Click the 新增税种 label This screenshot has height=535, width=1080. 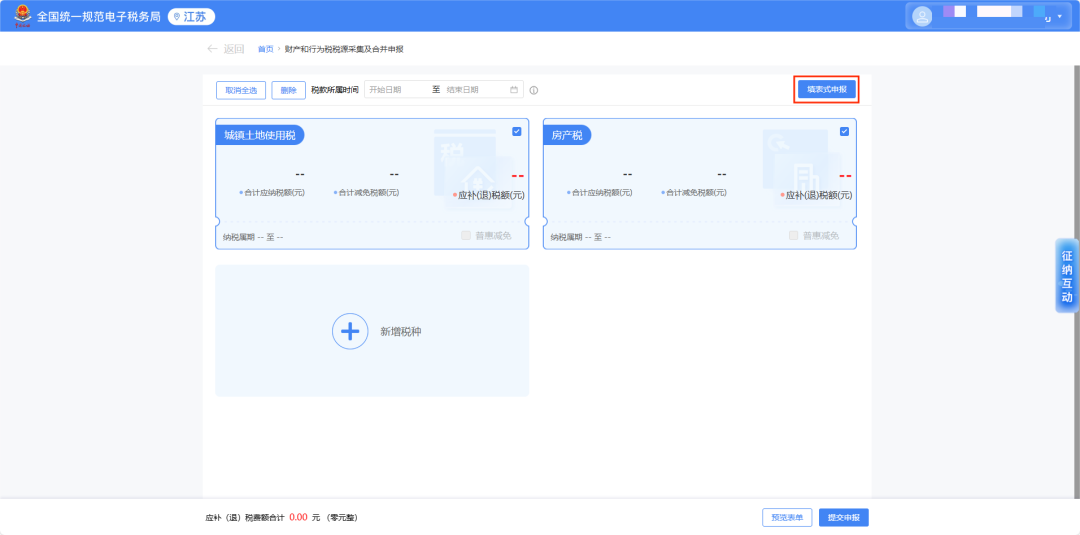(401, 331)
